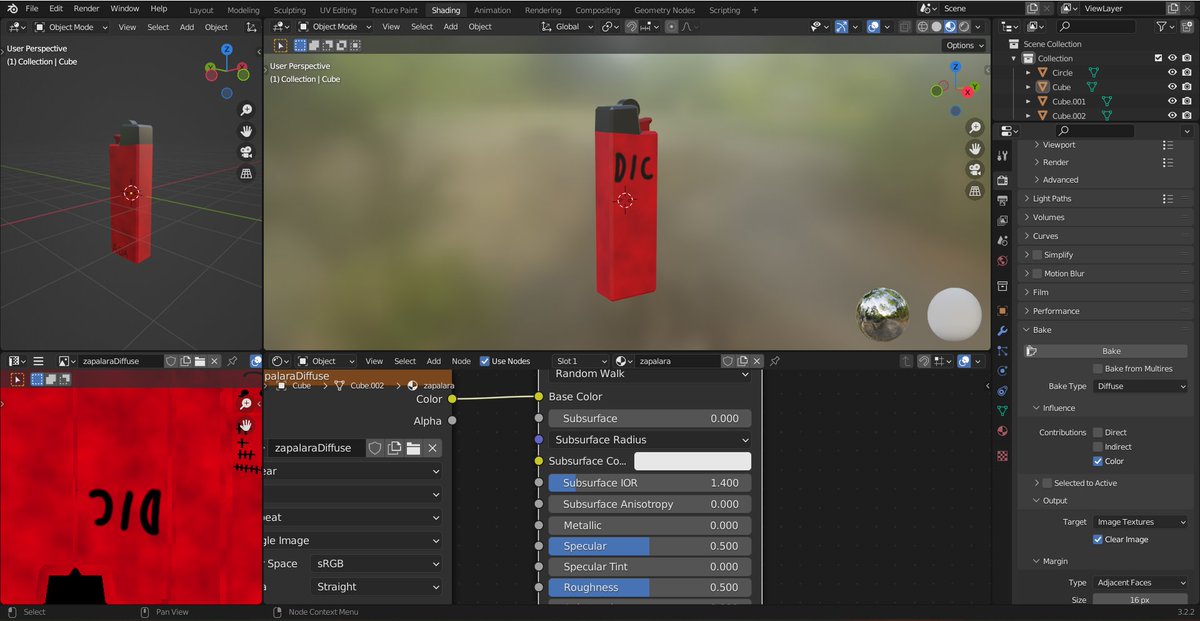
Task: Open Bake Type Diffuse dropdown
Action: point(1139,386)
